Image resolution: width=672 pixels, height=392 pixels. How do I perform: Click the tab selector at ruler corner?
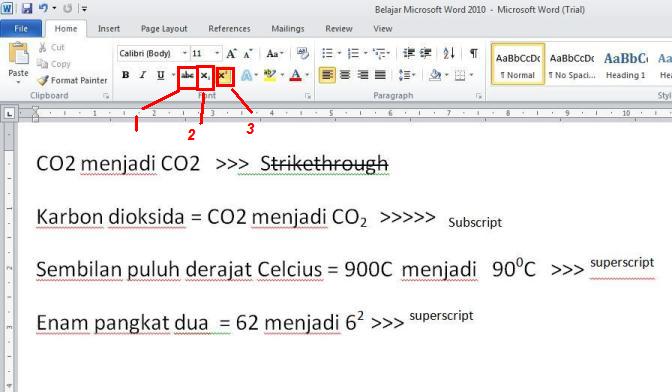pyautogui.click(x=9, y=114)
